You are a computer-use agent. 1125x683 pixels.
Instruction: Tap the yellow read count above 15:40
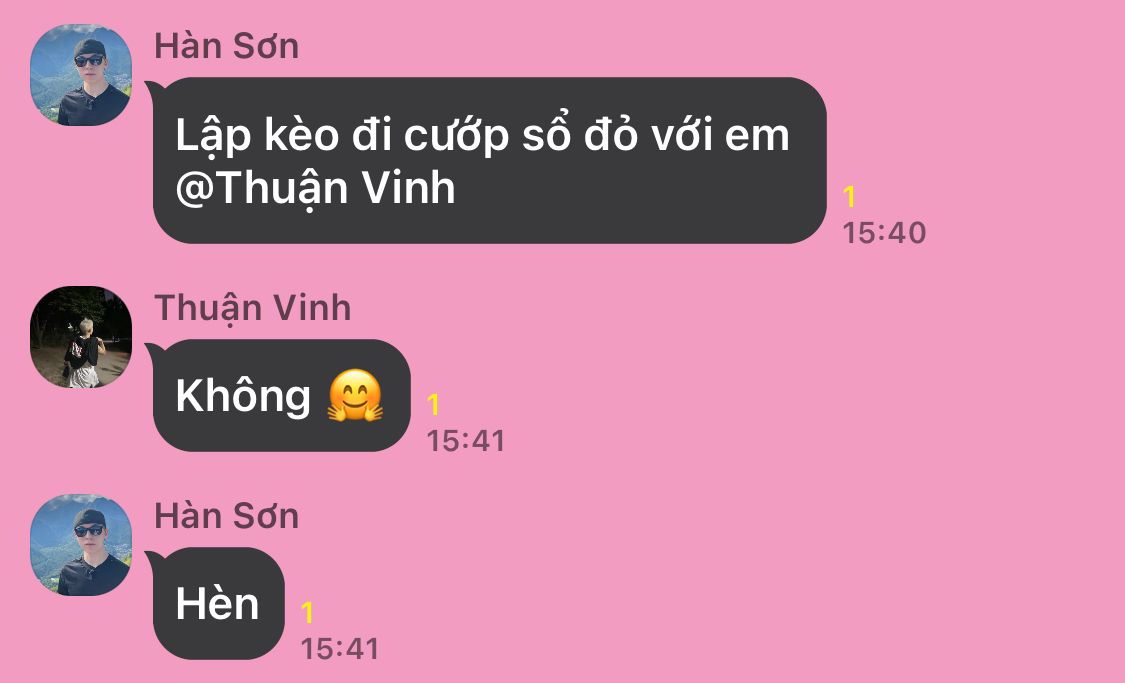point(849,197)
